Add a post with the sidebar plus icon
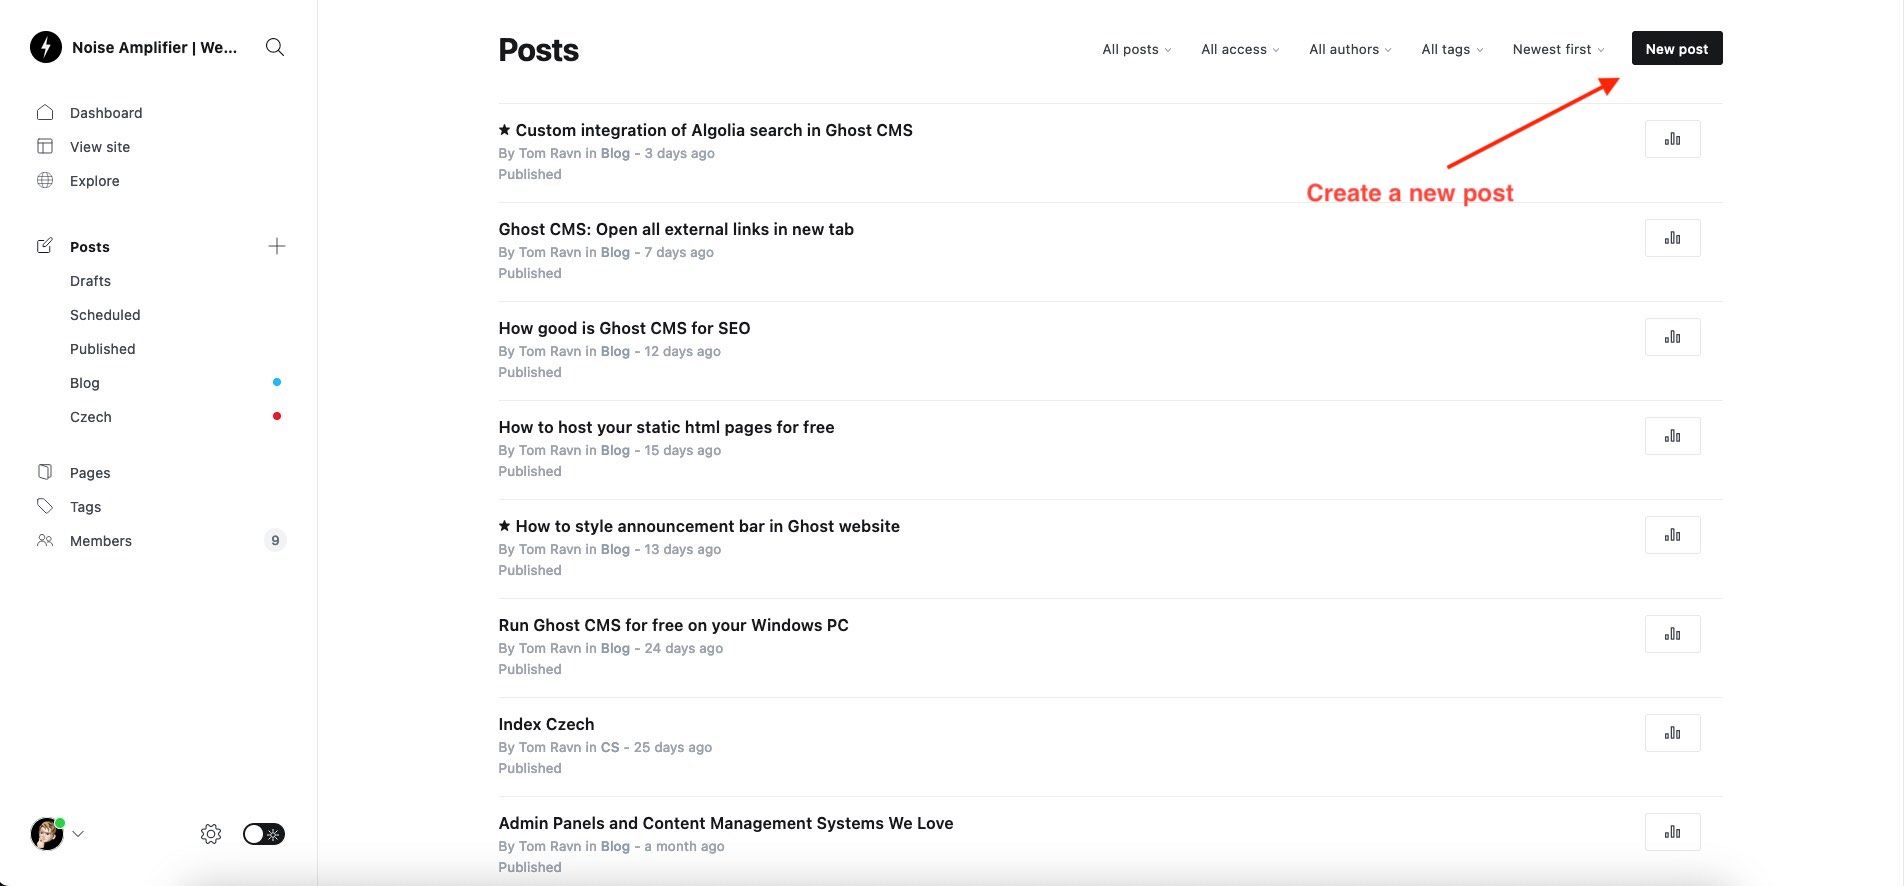1904x886 pixels. click(x=277, y=246)
